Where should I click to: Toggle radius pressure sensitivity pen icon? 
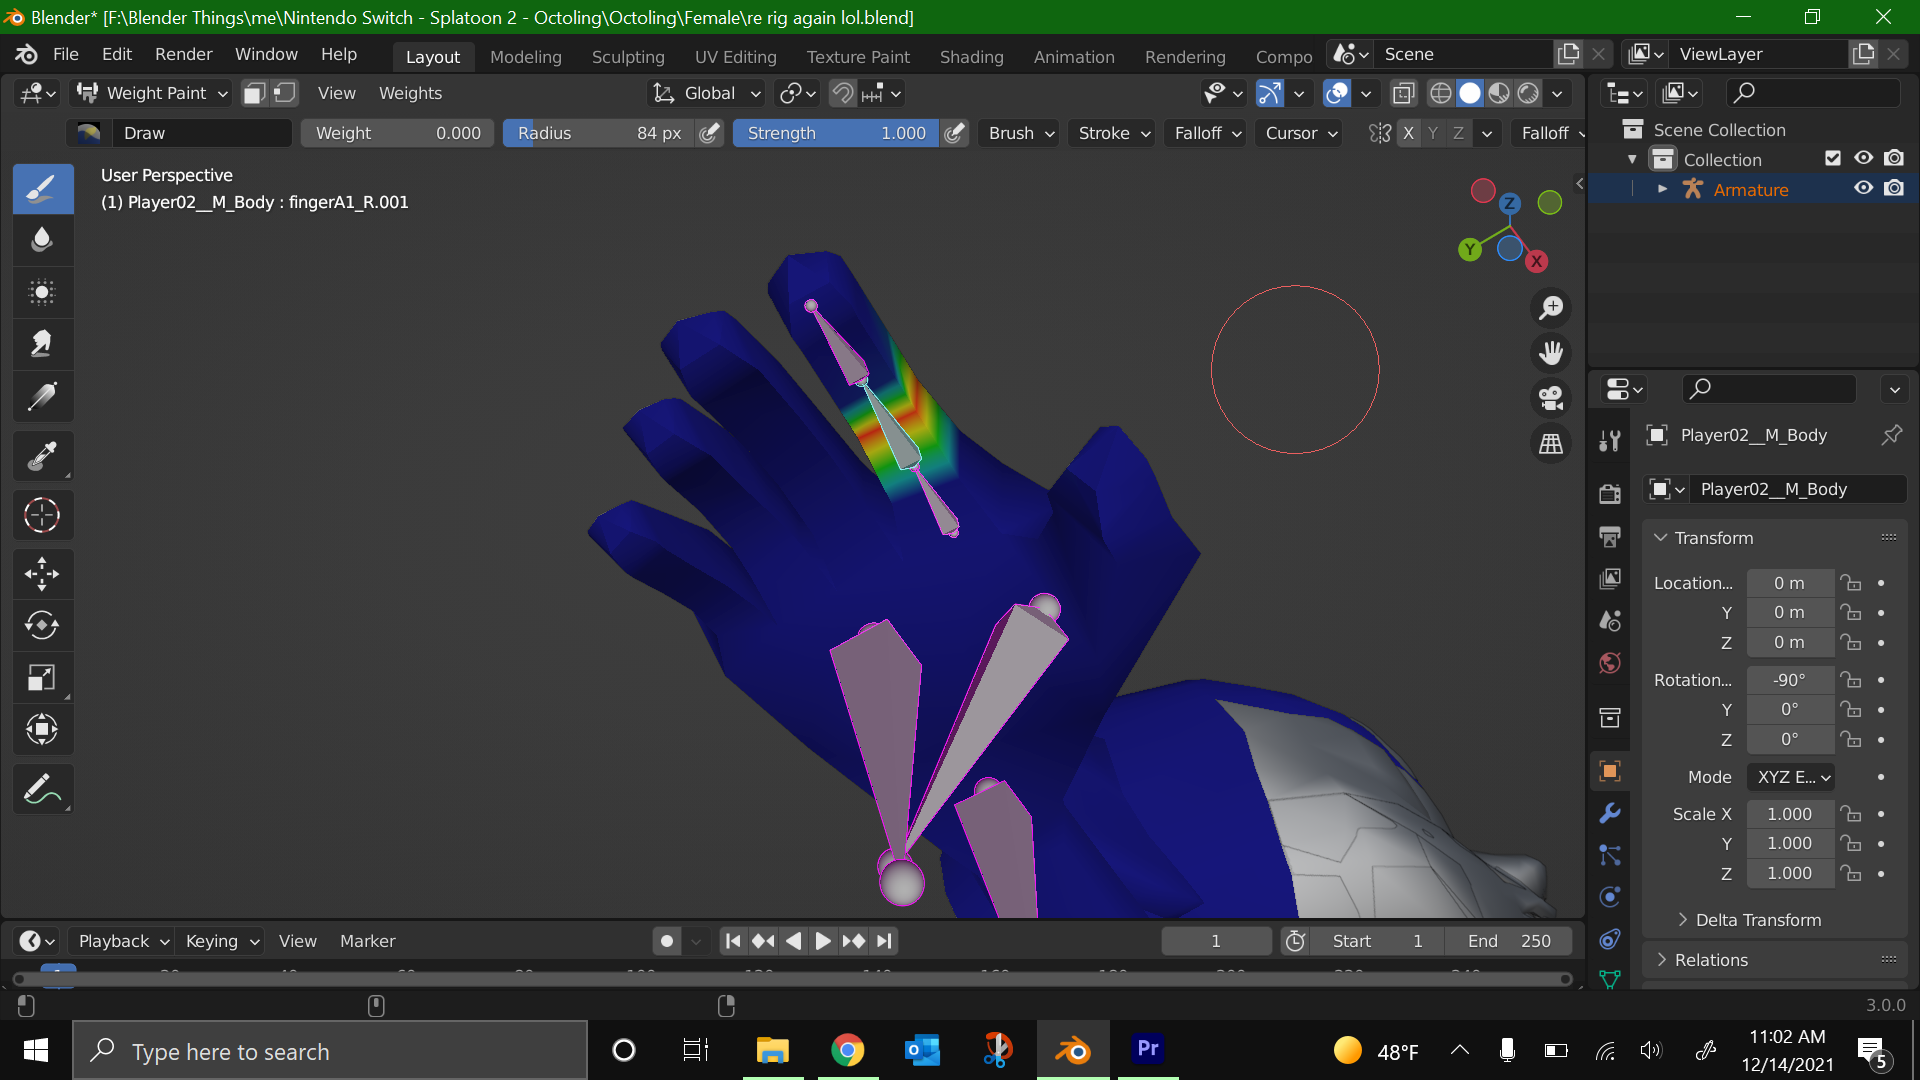pos(710,133)
